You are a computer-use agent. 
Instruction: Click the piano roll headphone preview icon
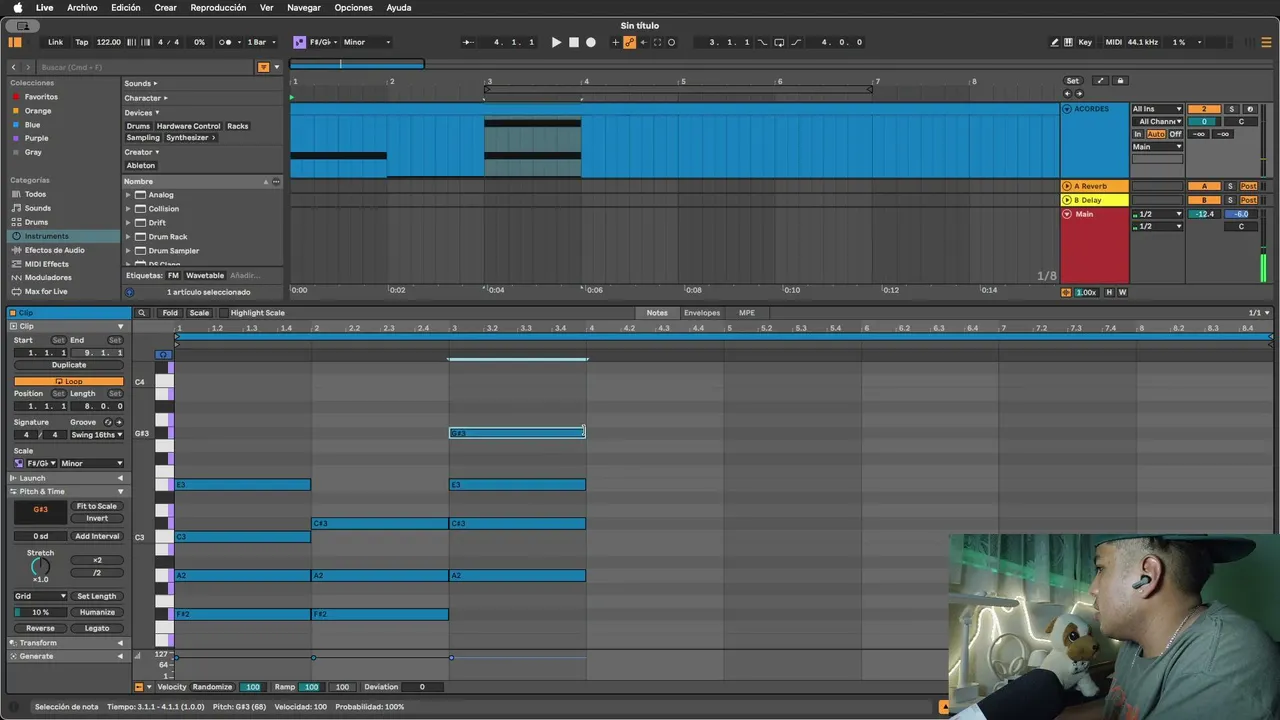163,354
